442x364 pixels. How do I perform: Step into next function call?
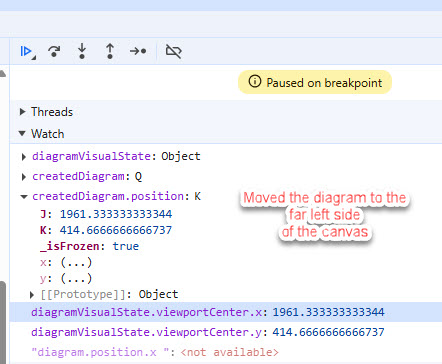click(x=82, y=51)
